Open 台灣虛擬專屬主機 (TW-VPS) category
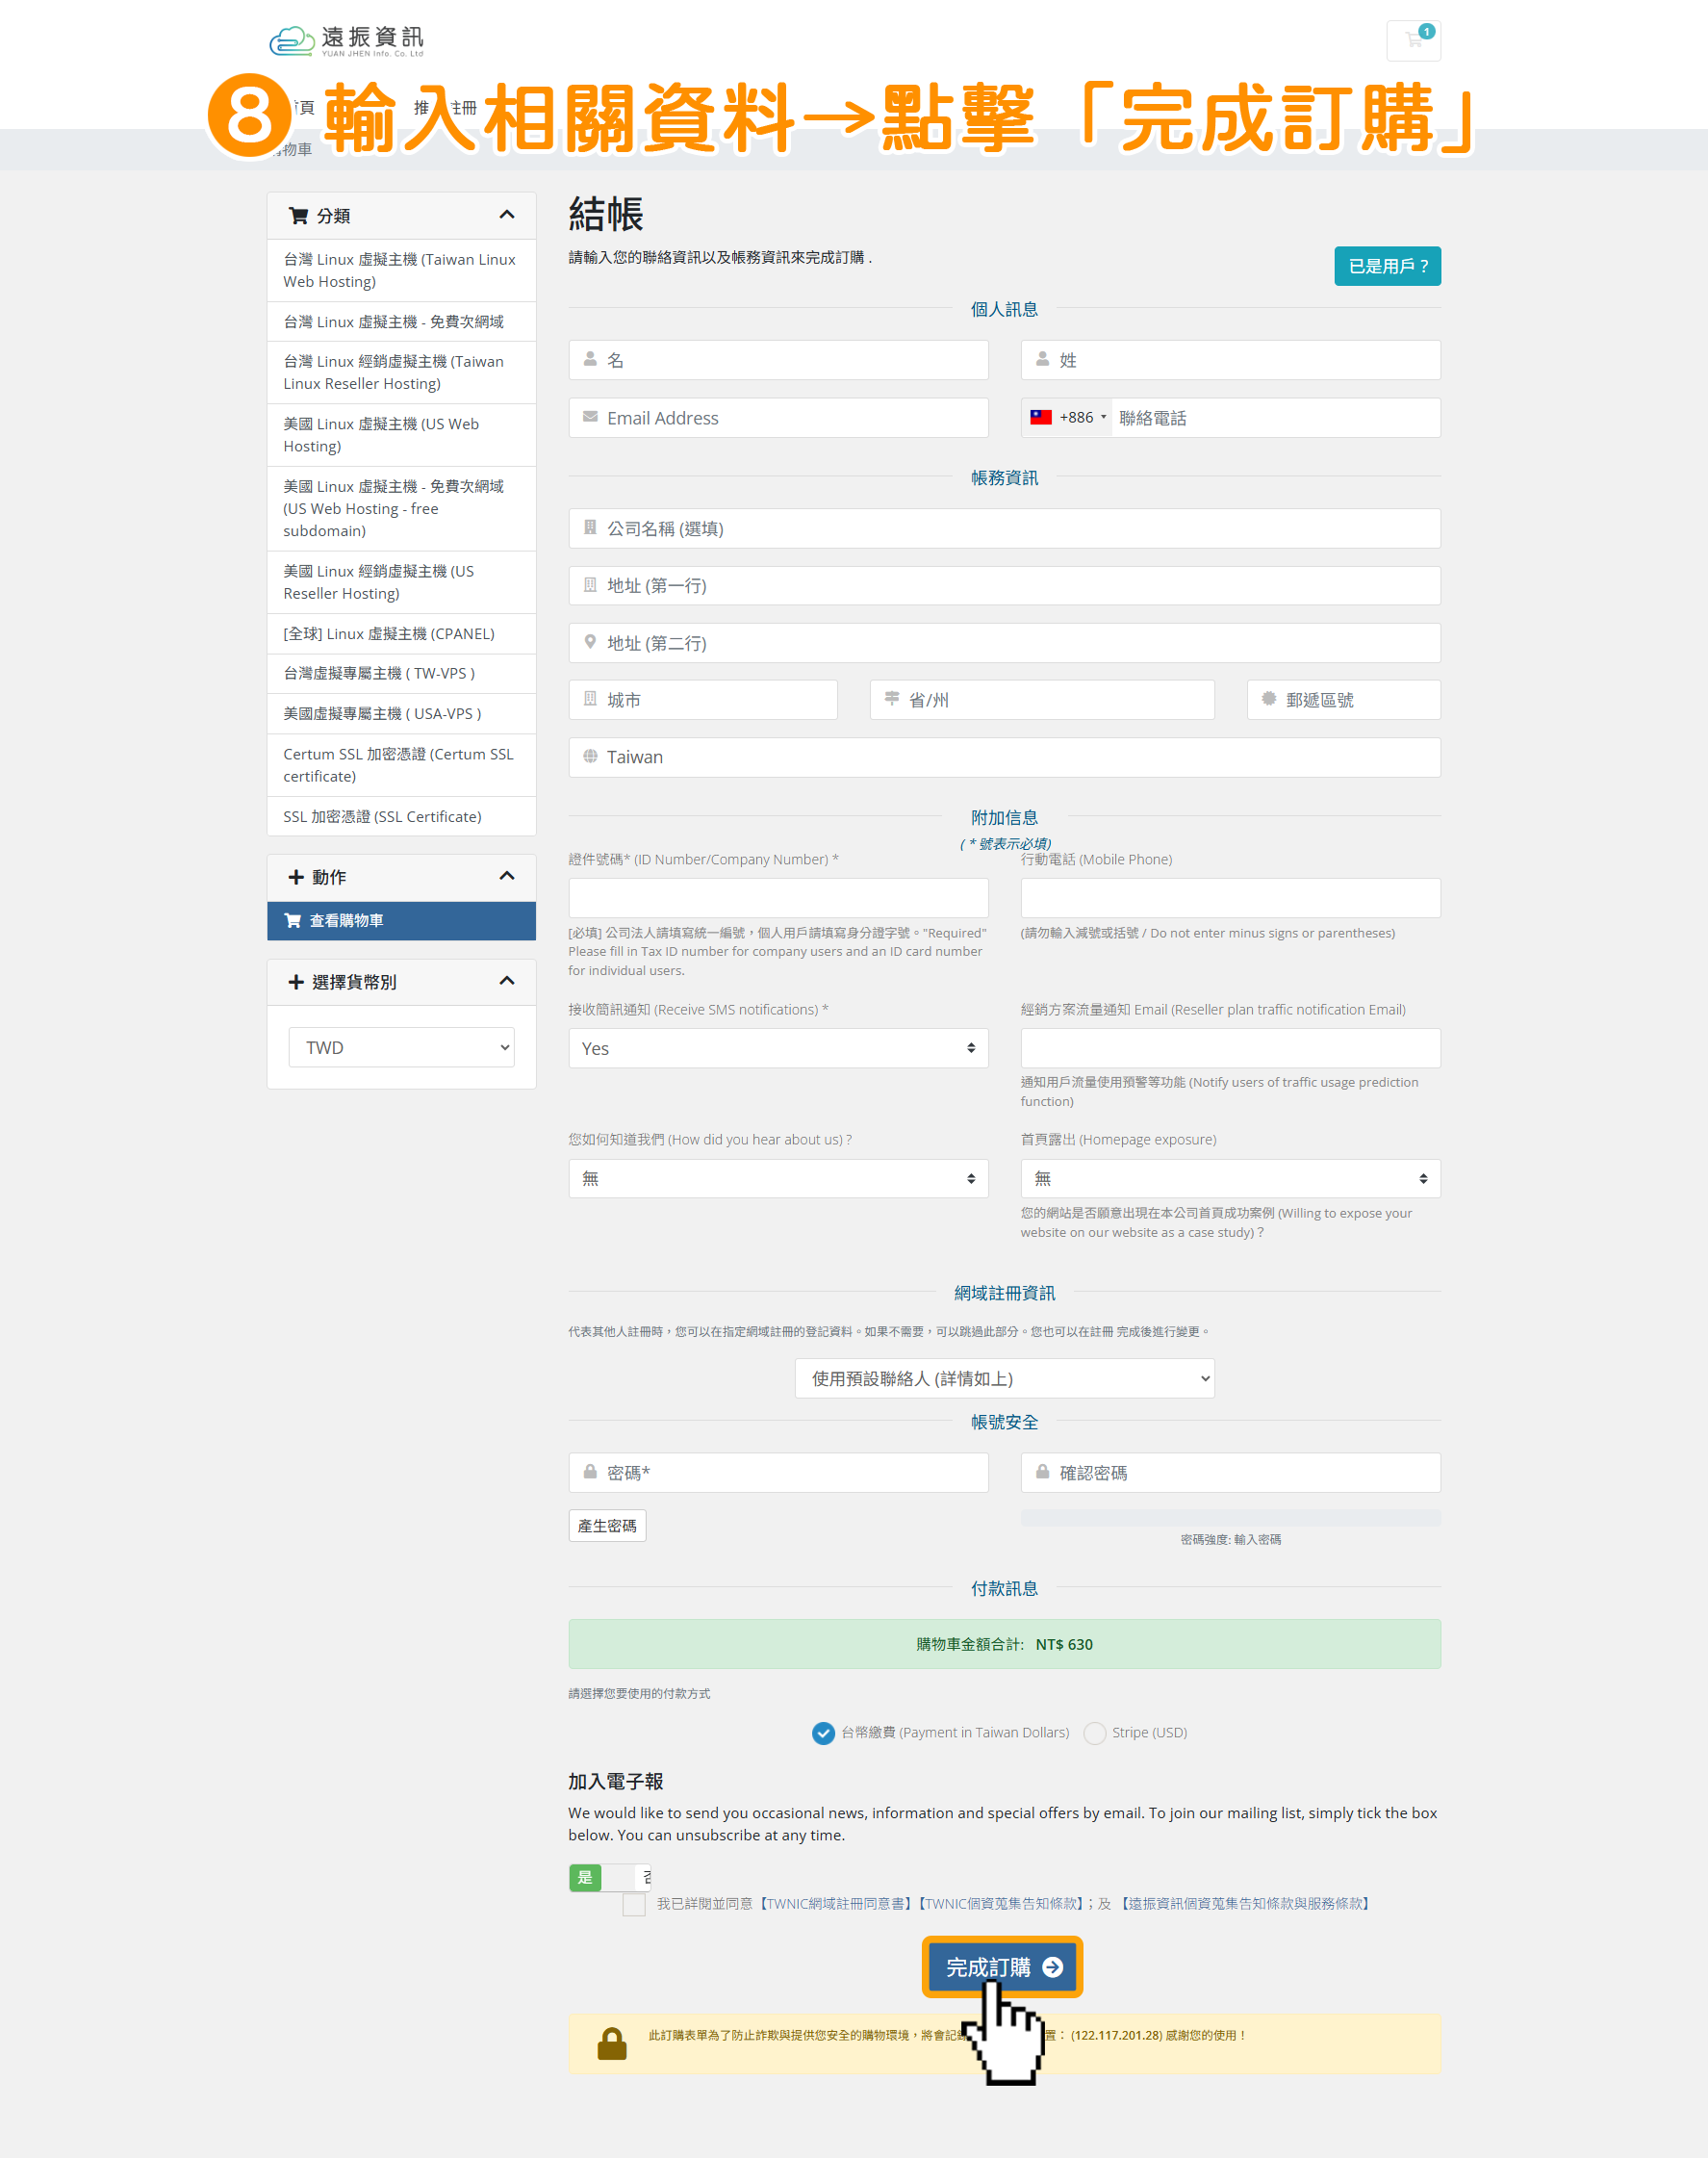Screen dimensions: 1708x2158 click(379, 673)
